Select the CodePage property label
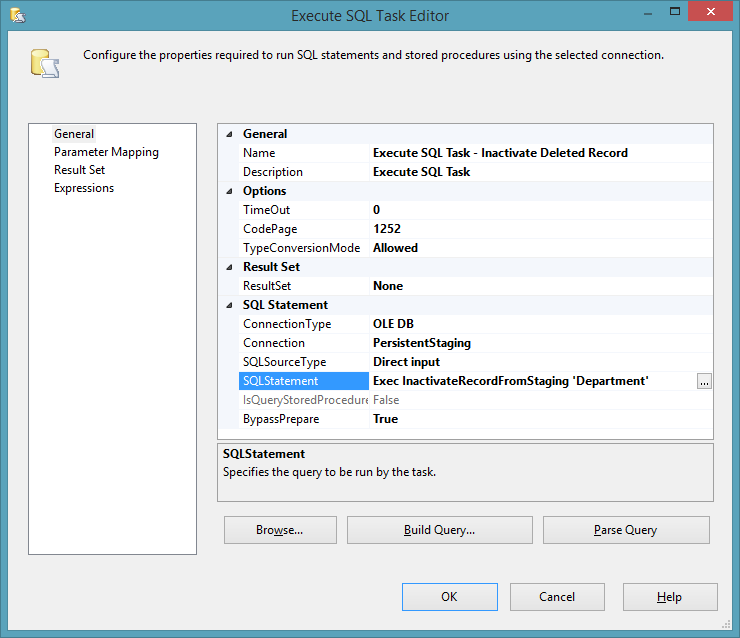740x638 pixels. (x=304, y=229)
